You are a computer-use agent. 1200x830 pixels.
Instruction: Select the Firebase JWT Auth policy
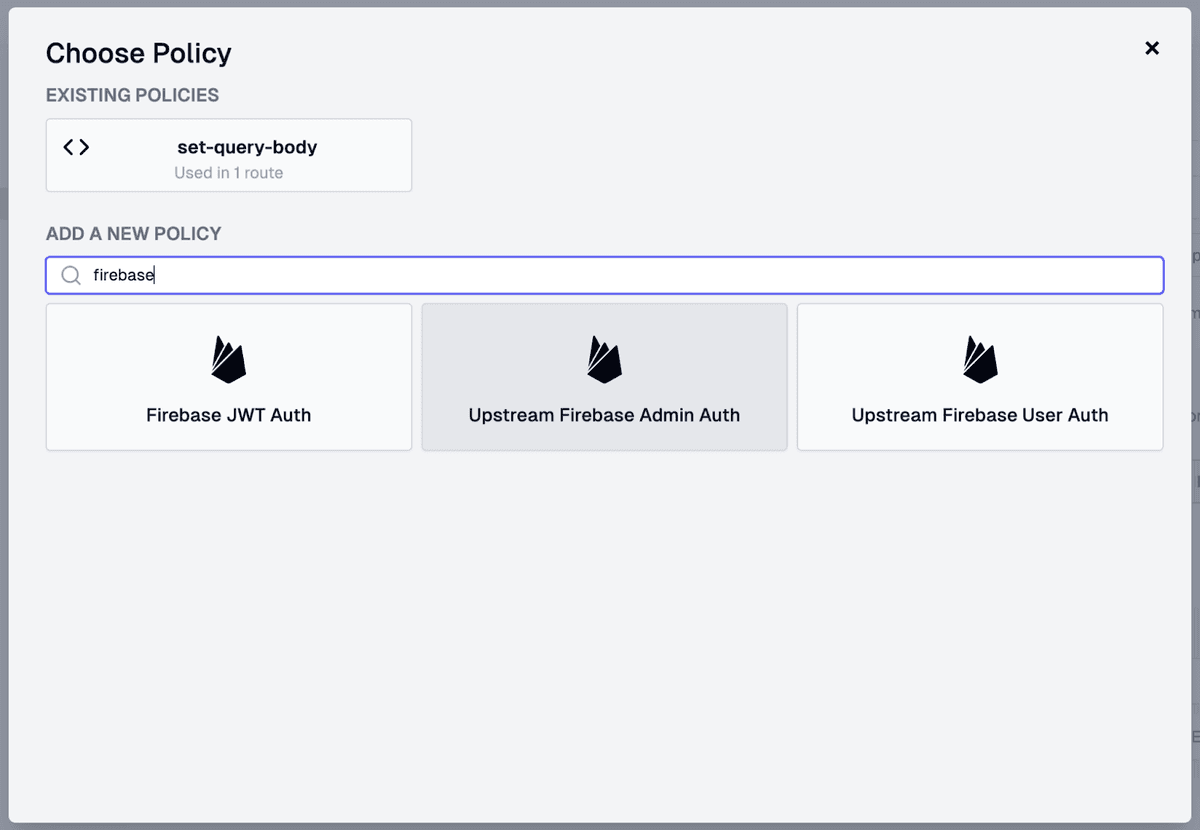click(228, 377)
